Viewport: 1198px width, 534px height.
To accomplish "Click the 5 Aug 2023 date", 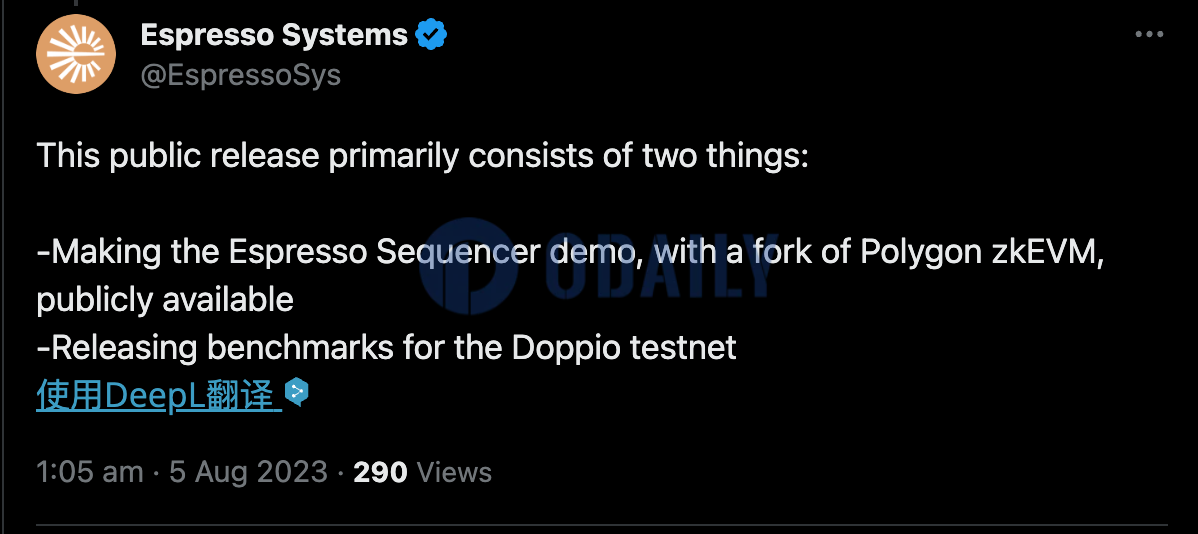I will pyautogui.click(x=249, y=472).
